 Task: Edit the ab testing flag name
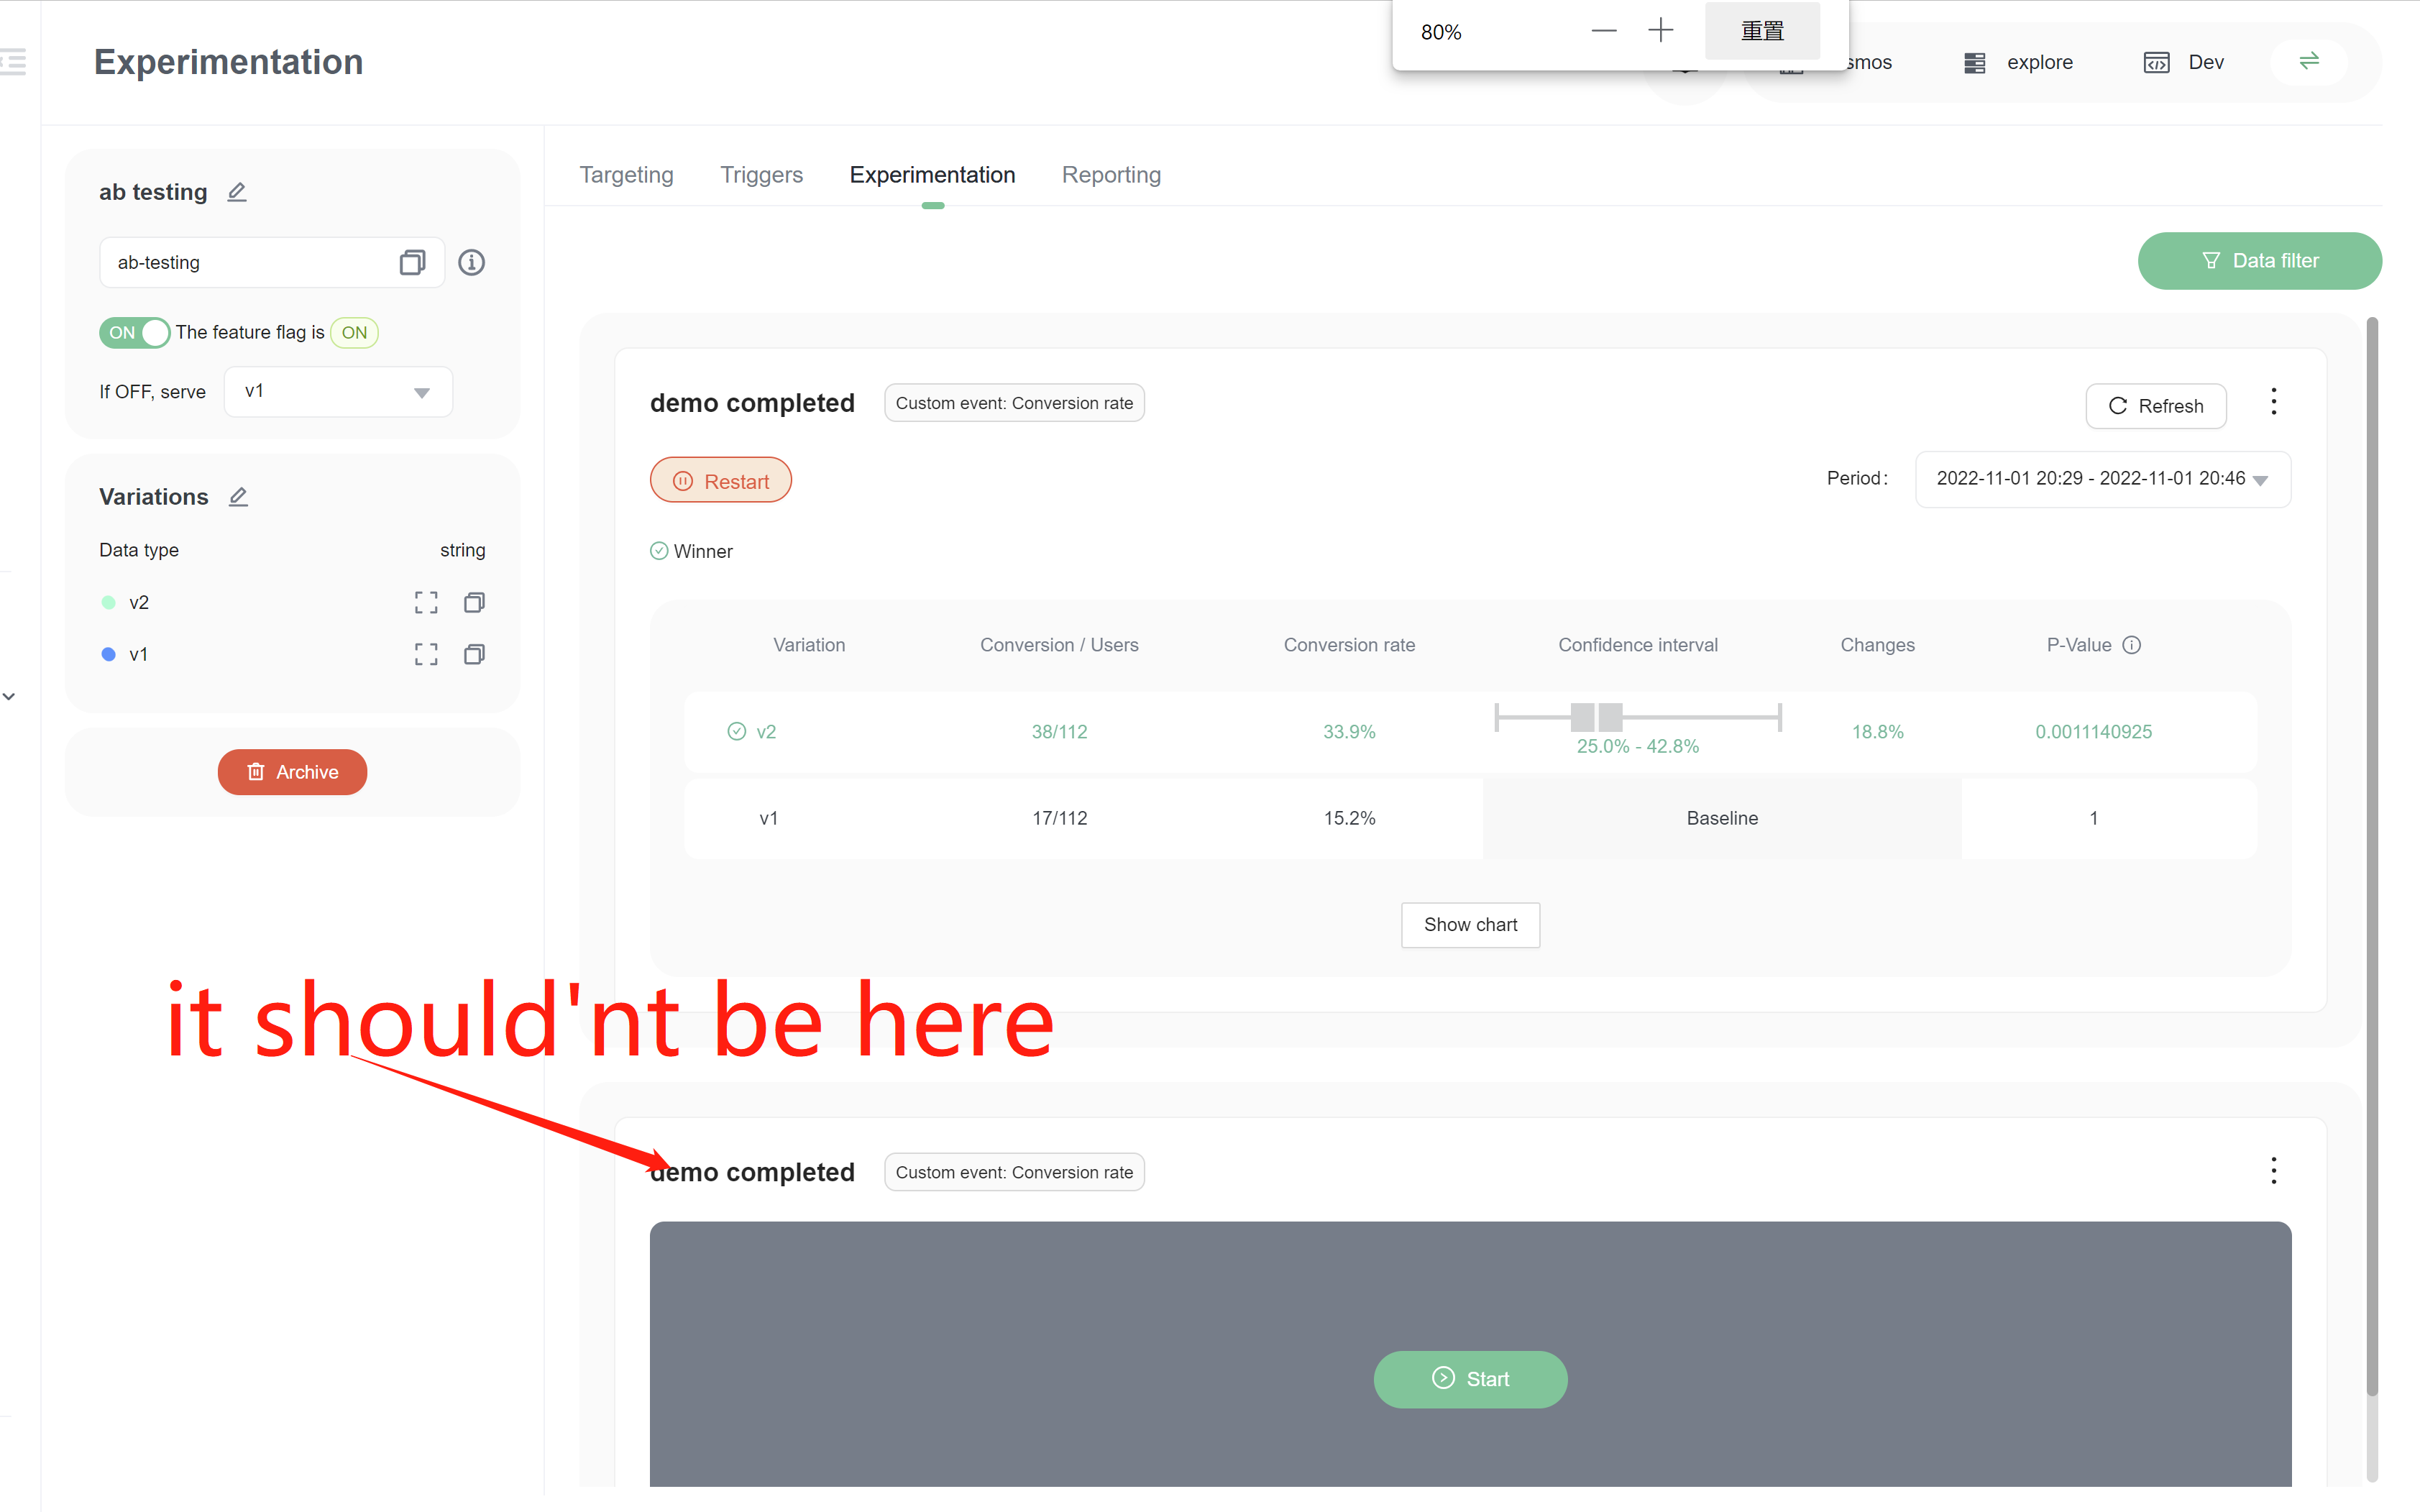pyautogui.click(x=237, y=191)
